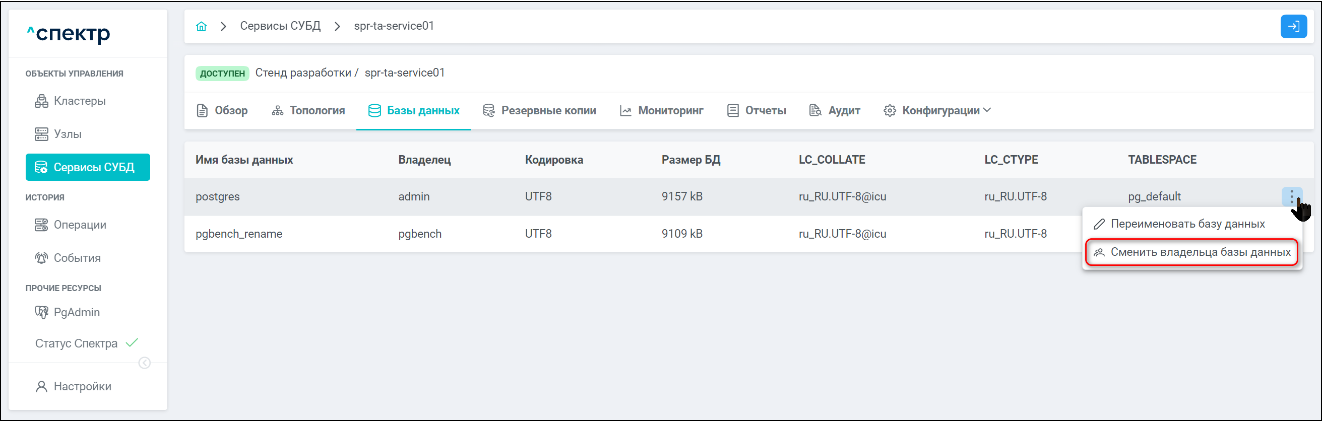This screenshot has height=422, width=1323.
Task: Select the pgbench_rename database row
Action: coord(238,234)
